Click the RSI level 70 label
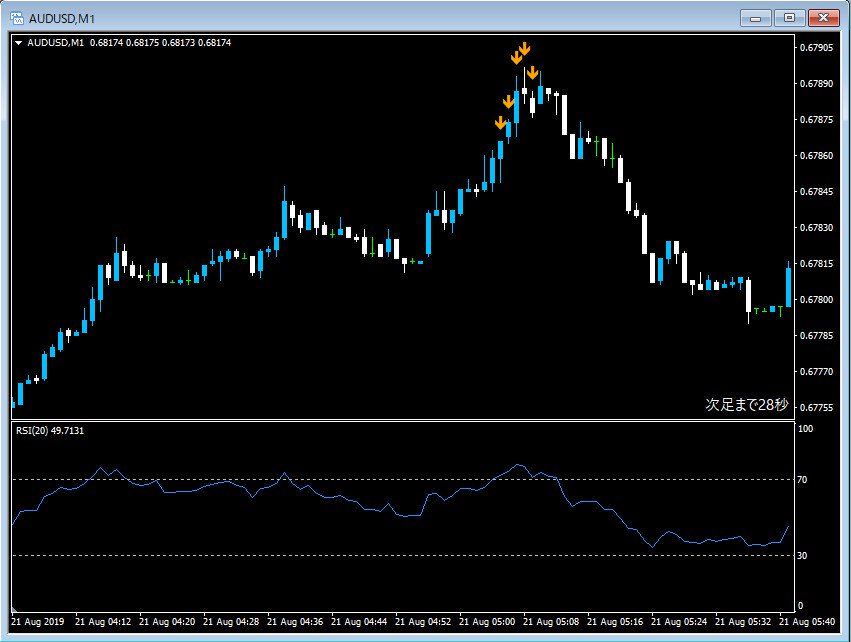The image size is (851, 642). (x=802, y=480)
